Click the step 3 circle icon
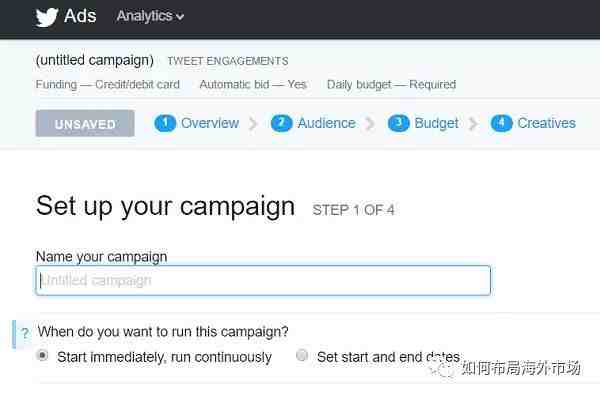Screen dimensions: 600x395 [x=399, y=123]
